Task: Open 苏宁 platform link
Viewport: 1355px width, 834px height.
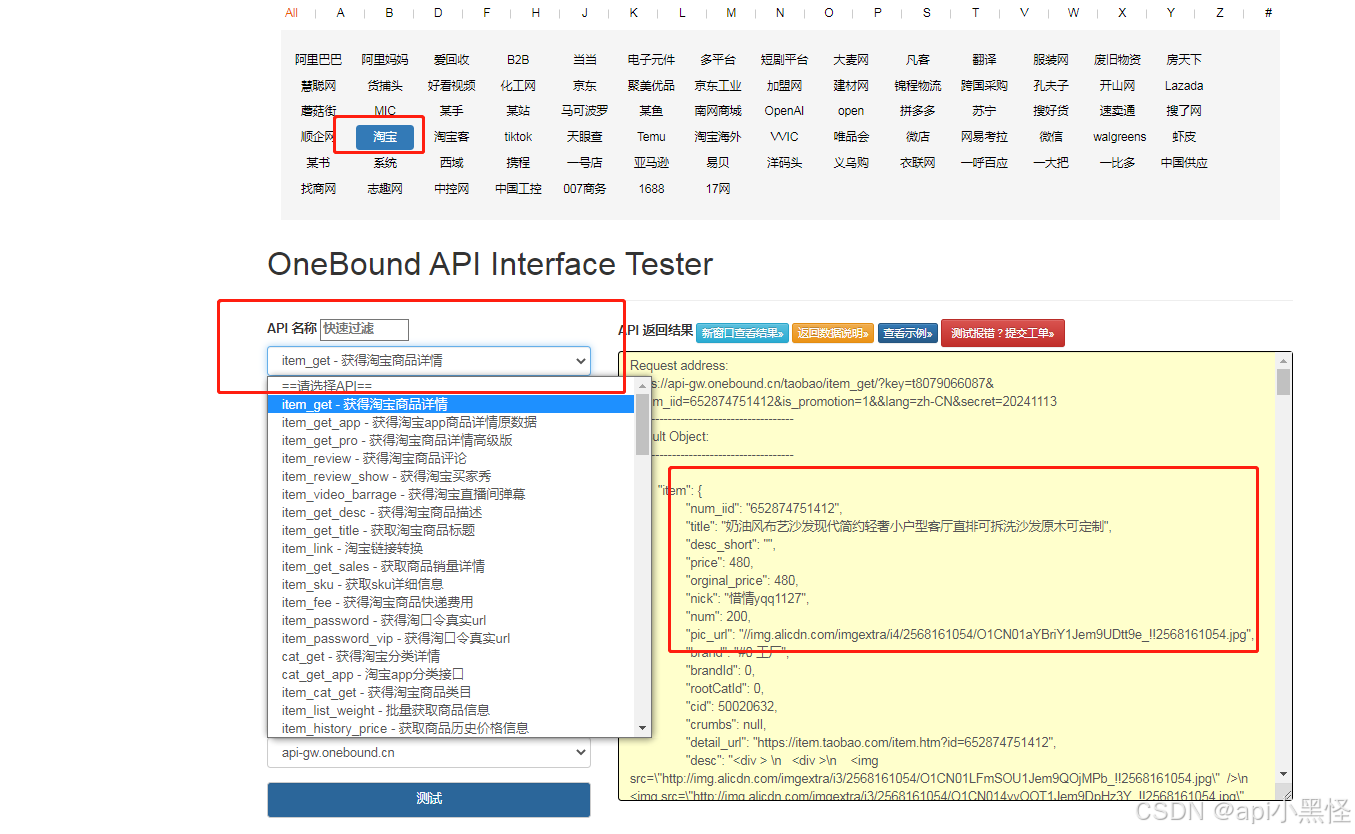Action: click(984, 111)
